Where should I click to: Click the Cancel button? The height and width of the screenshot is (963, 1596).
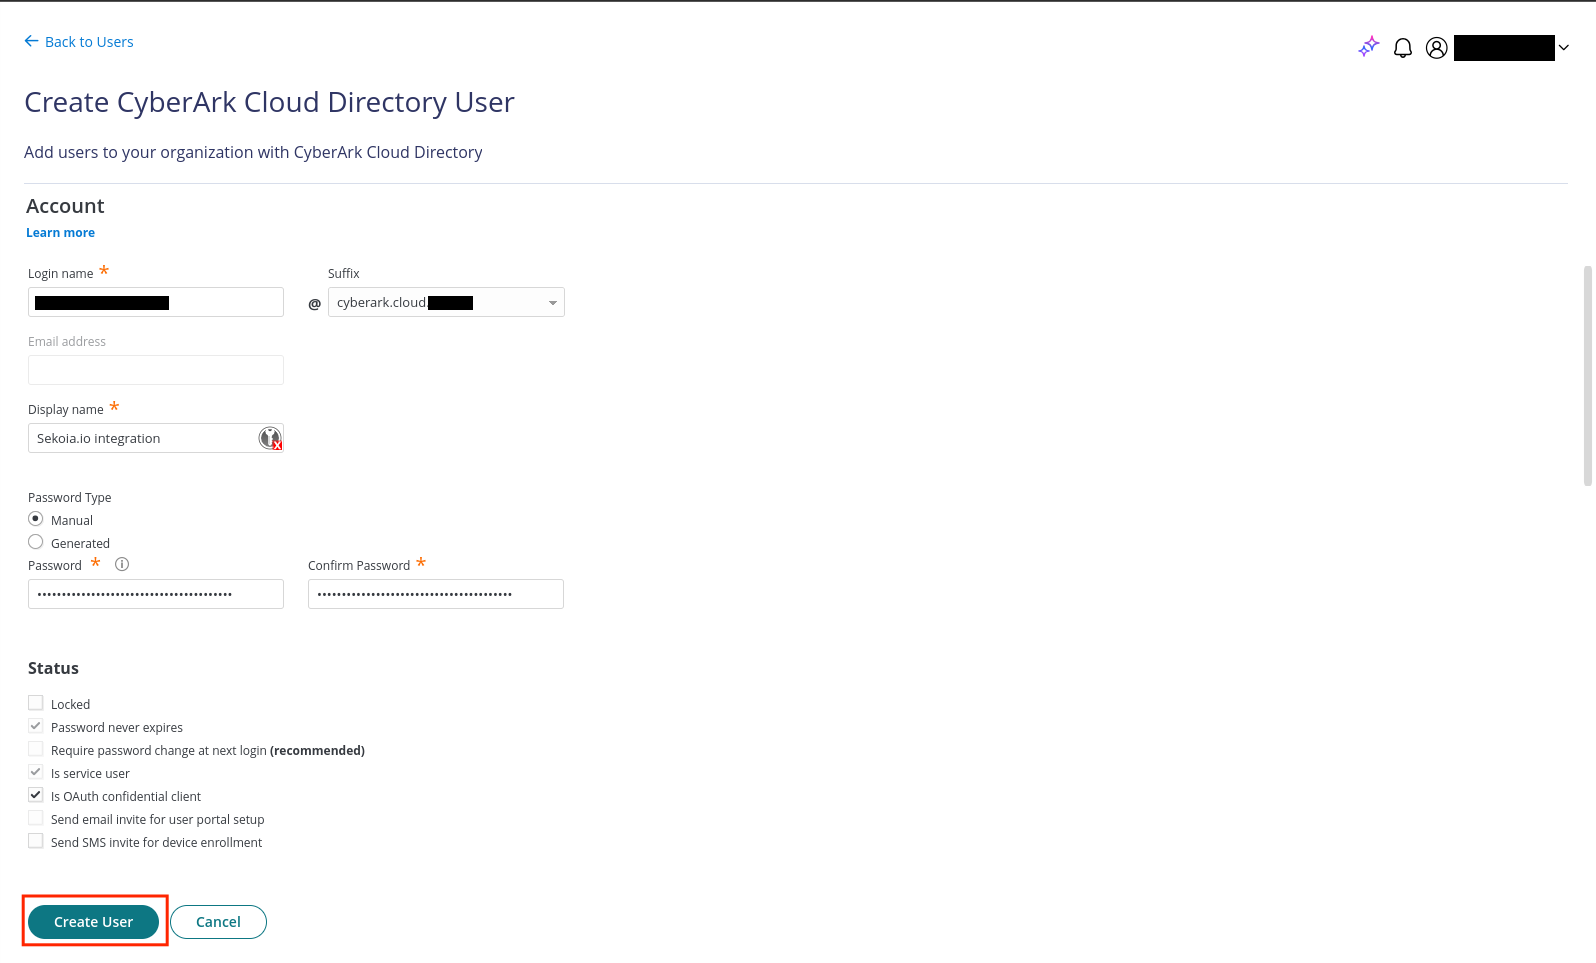tap(218, 922)
